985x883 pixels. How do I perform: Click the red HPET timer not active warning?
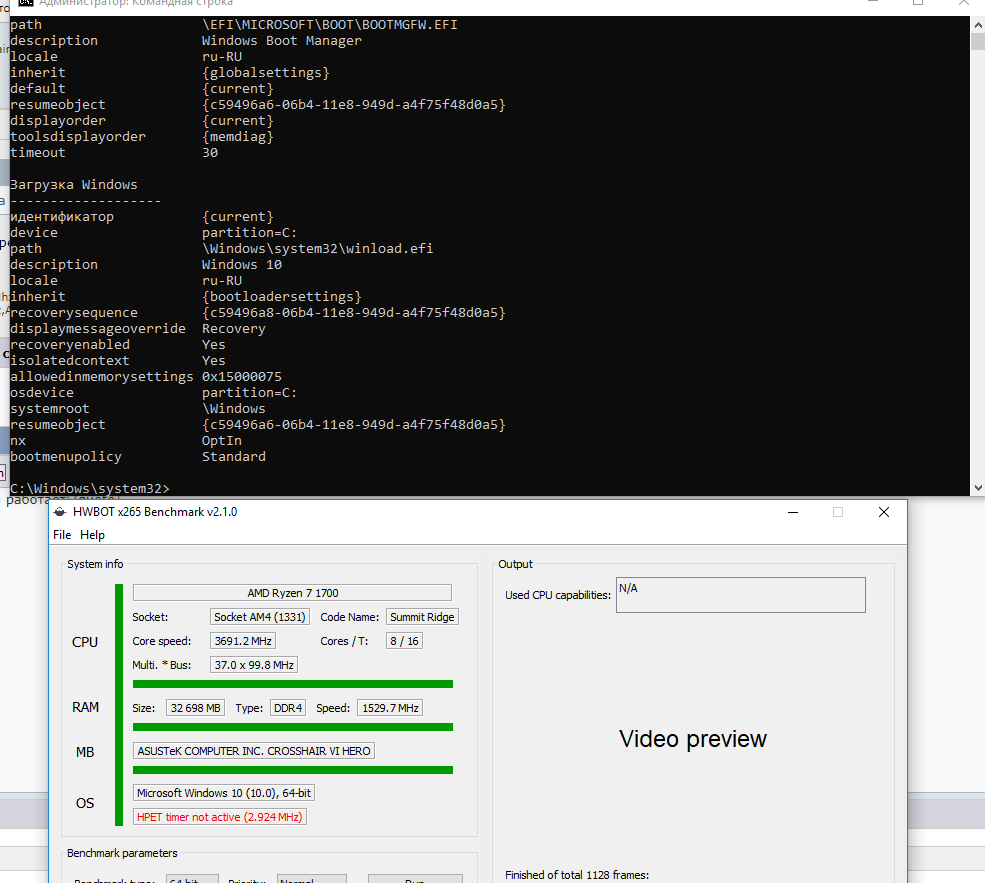(220, 816)
